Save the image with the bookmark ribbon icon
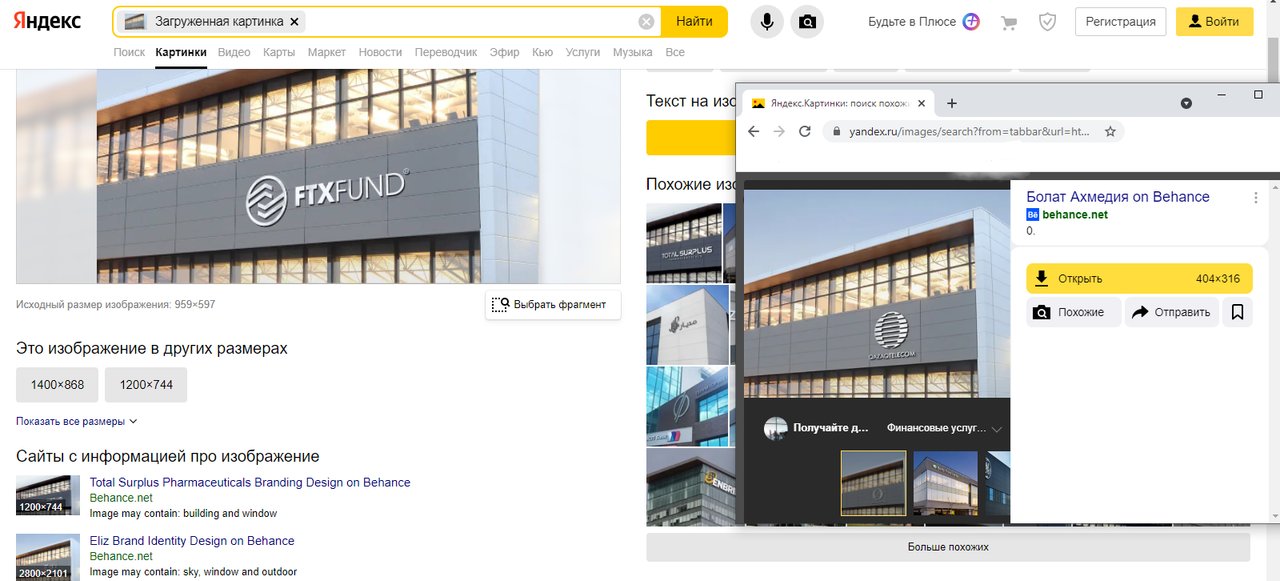 1238,312
